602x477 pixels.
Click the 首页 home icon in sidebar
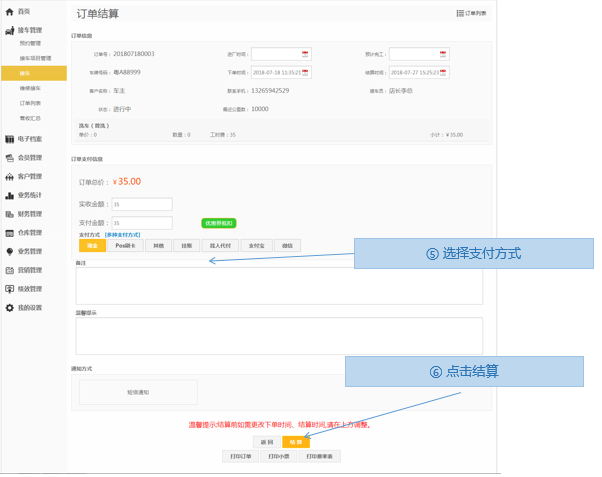[x=10, y=11]
